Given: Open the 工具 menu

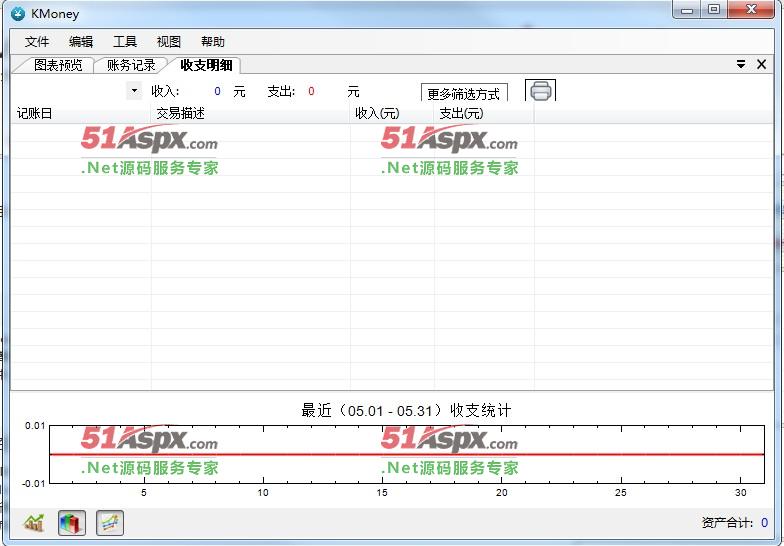Looking at the screenshot, I should [x=125, y=42].
